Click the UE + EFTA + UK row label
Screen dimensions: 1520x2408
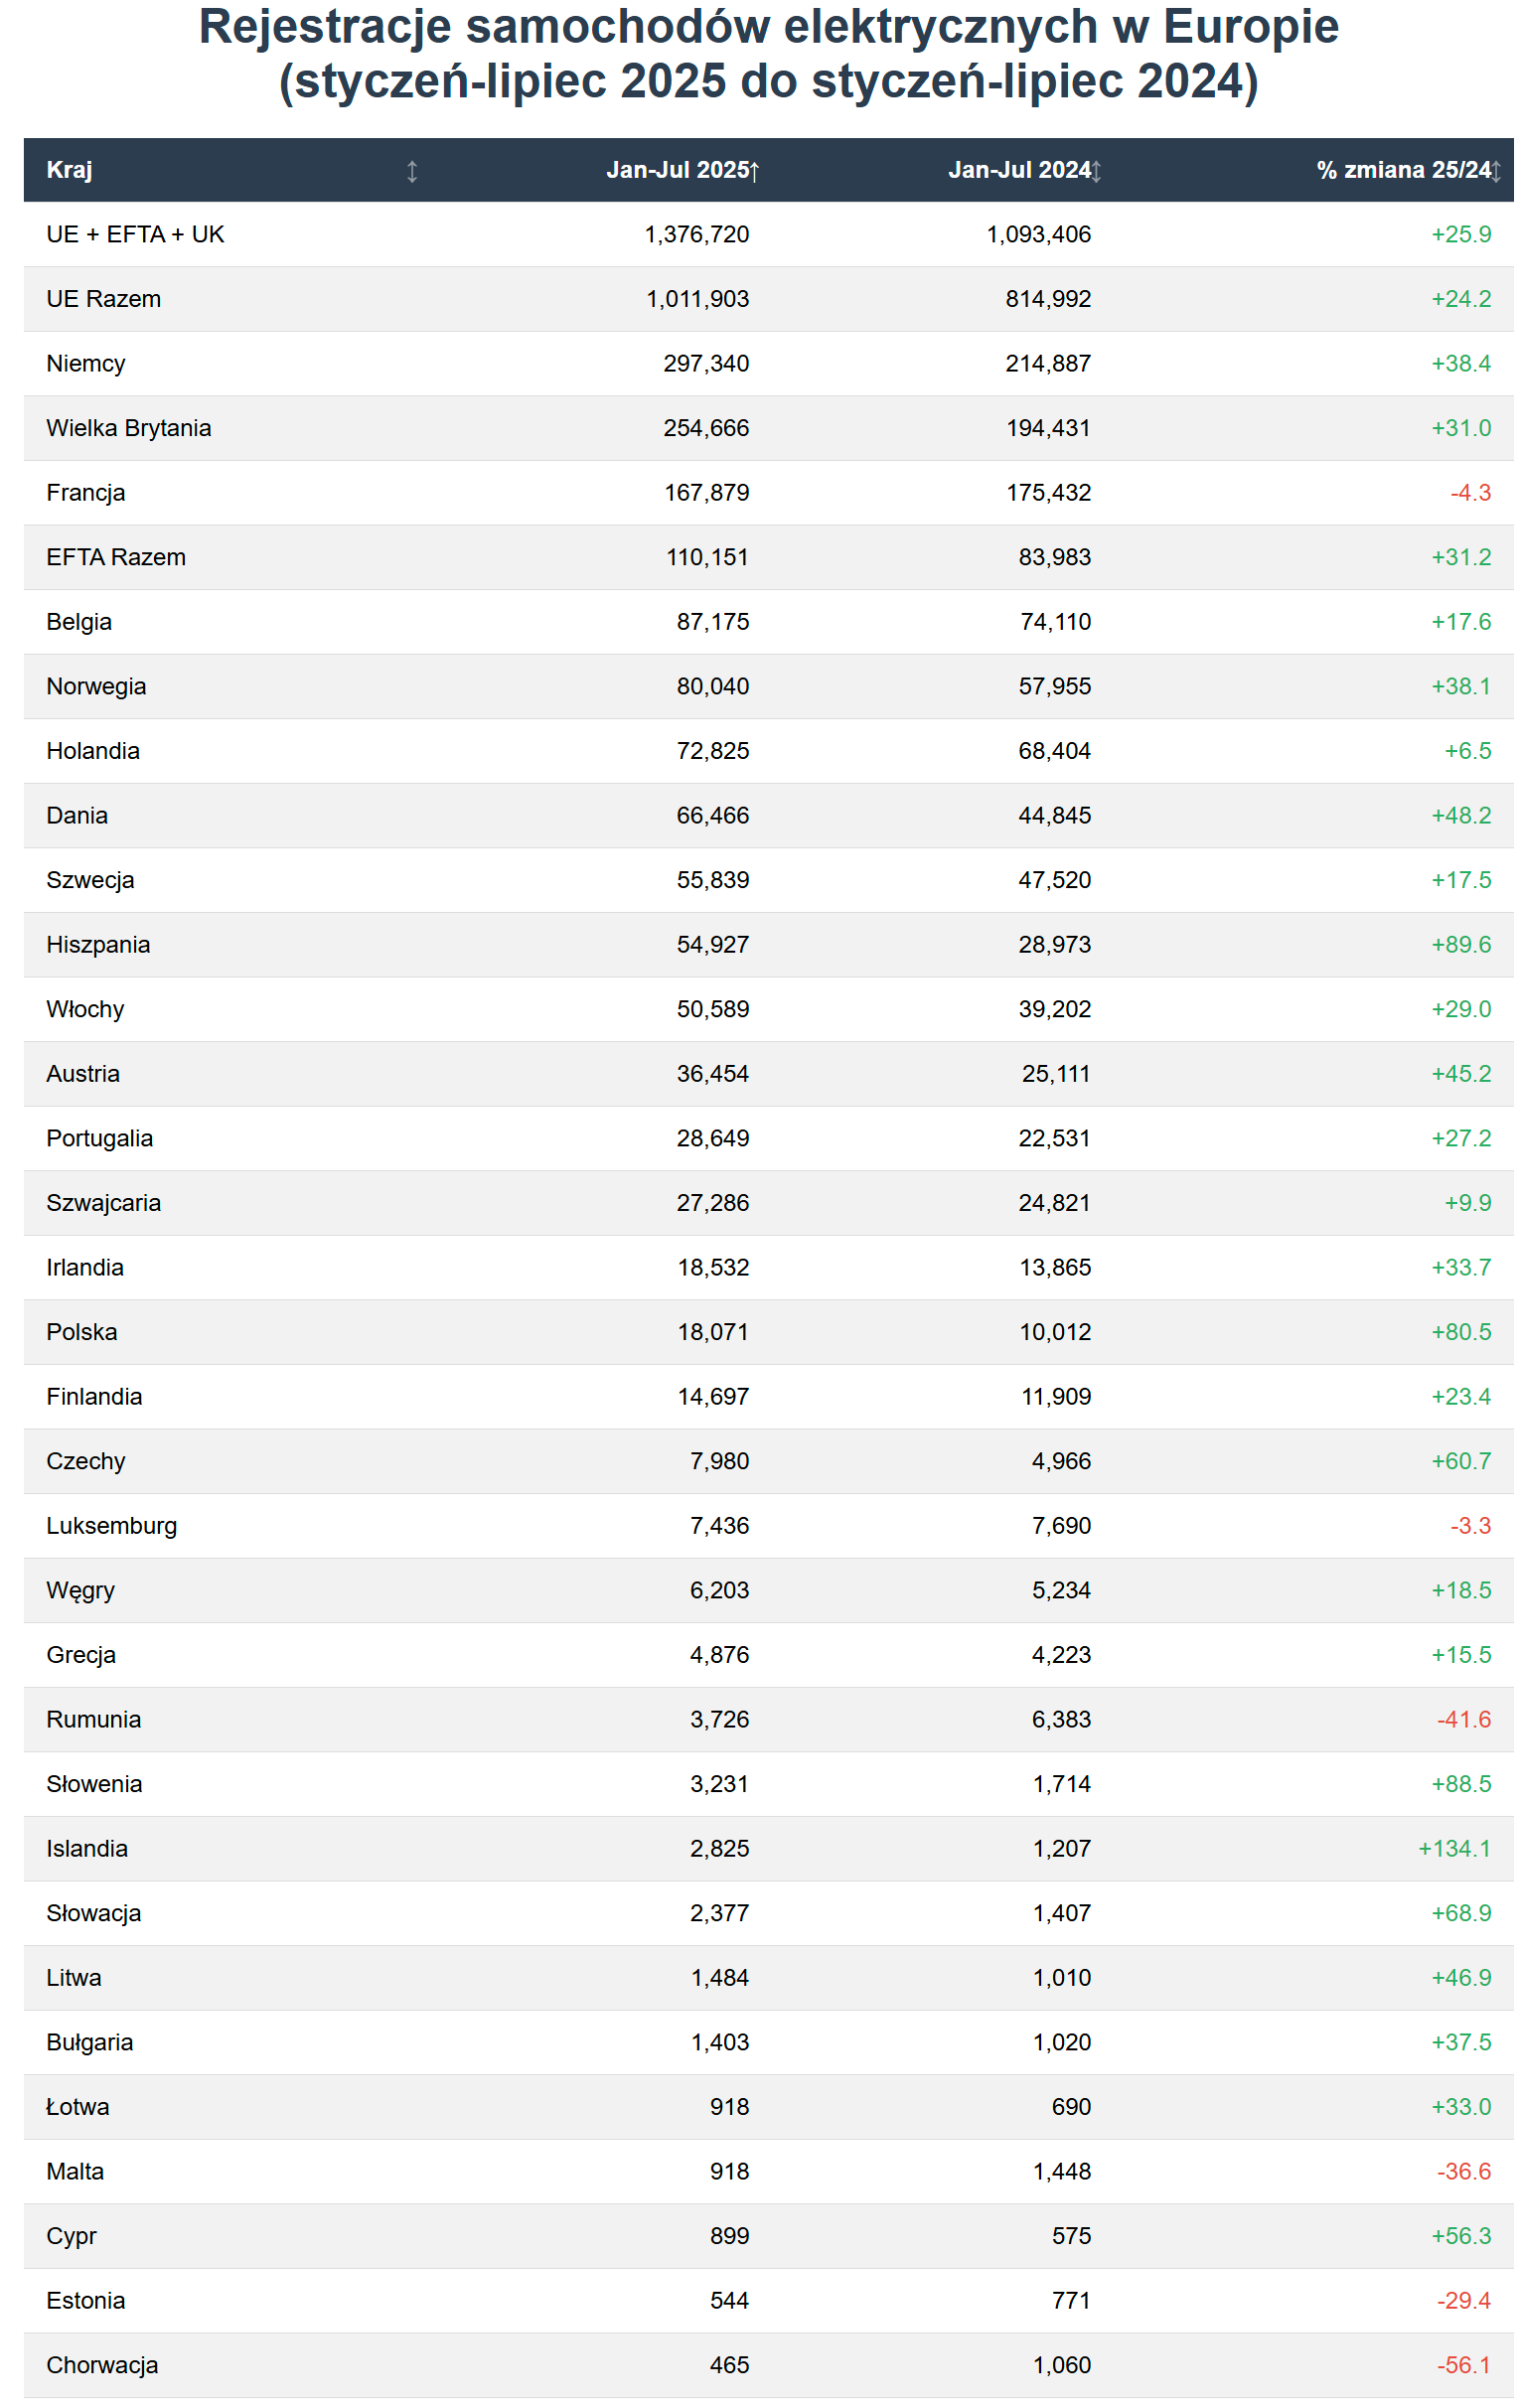click(x=135, y=234)
